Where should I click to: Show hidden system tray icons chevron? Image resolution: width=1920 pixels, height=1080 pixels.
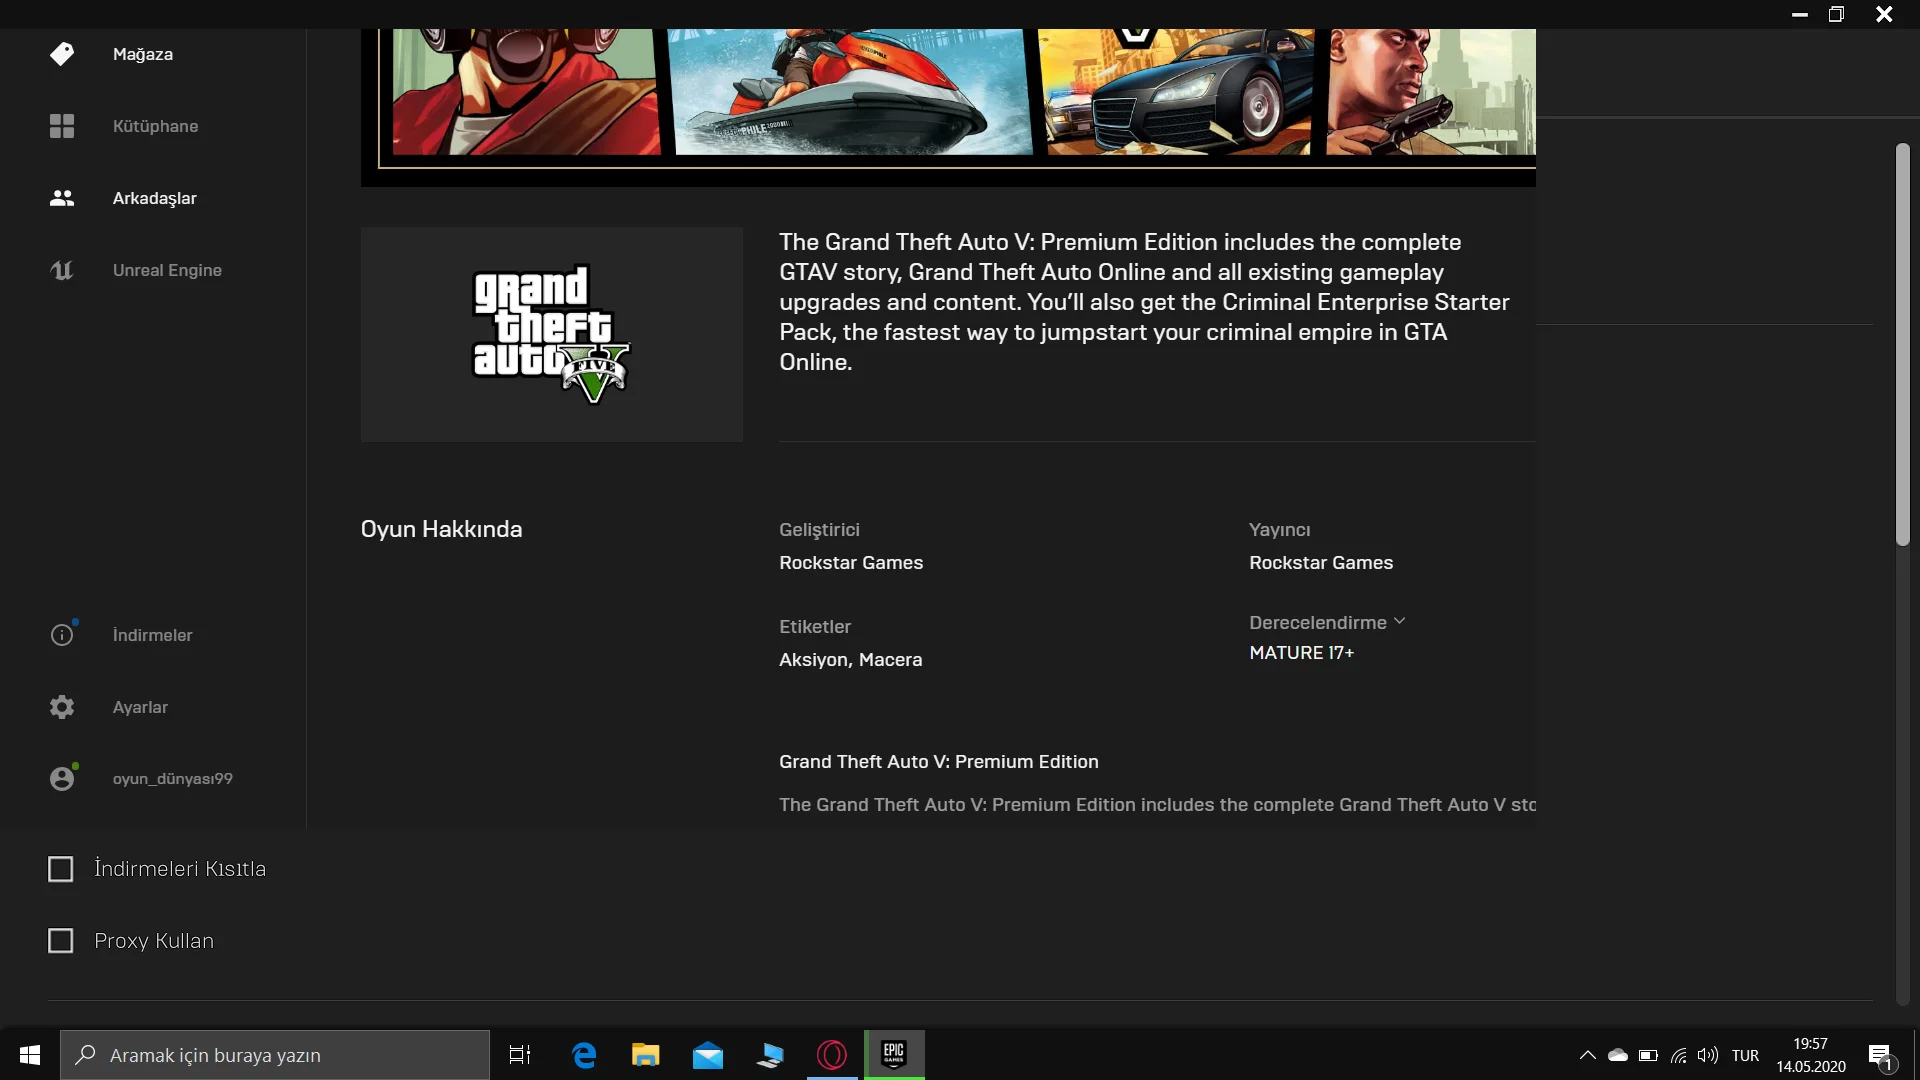(1587, 1055)
